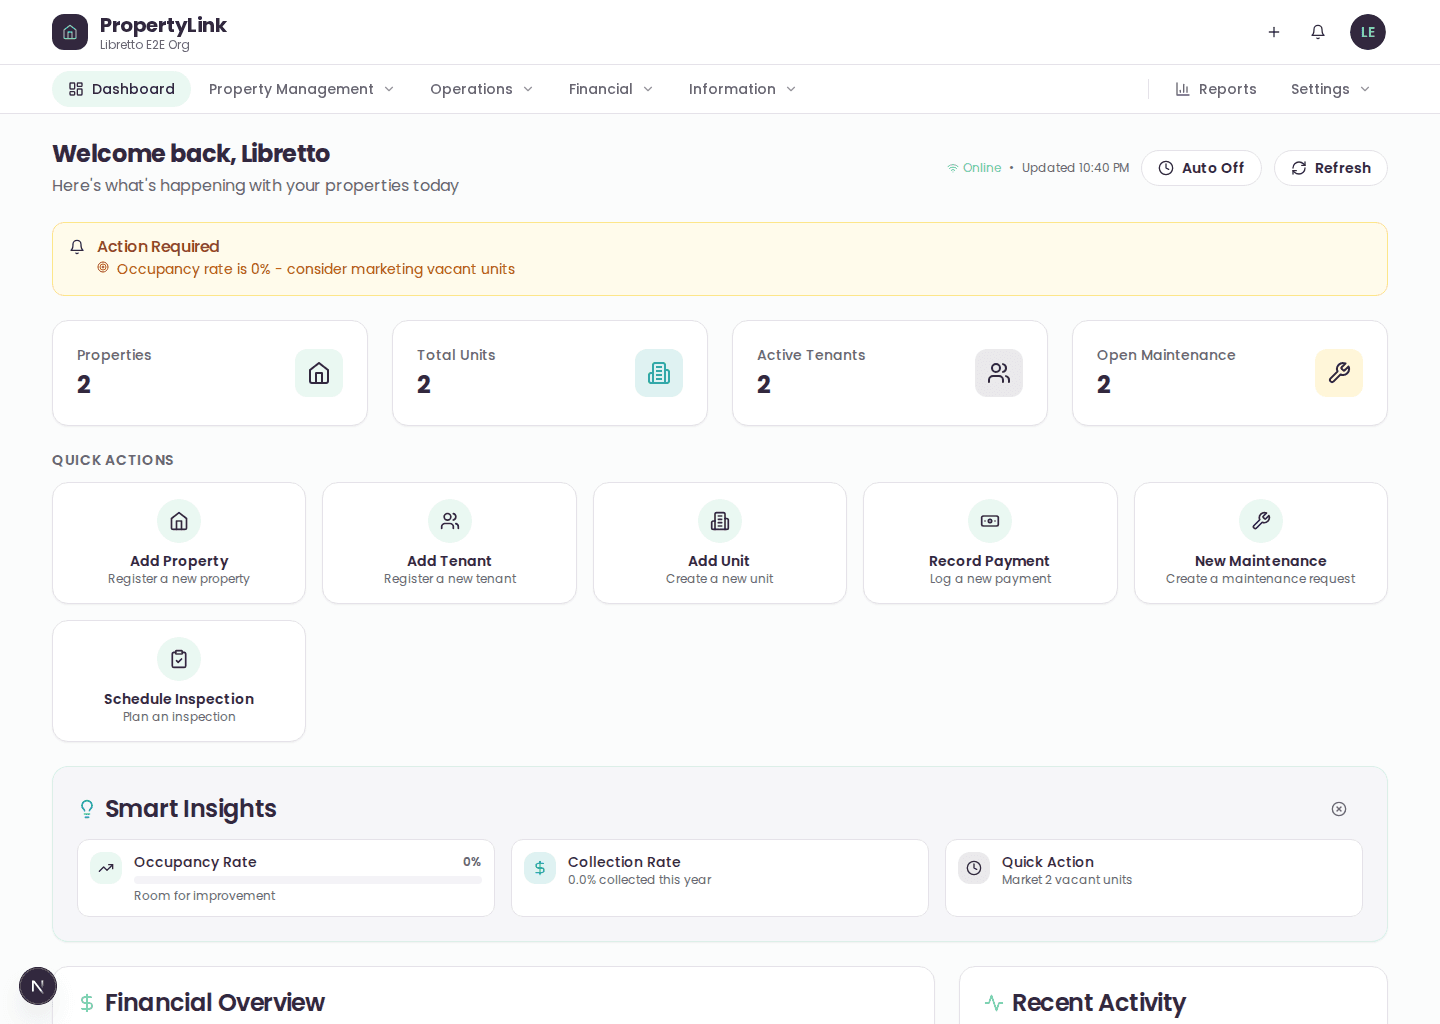Screen dimensions: 1440x1024
Task: Click the Collection Rate dollar icon
Action: click(540, 868)
